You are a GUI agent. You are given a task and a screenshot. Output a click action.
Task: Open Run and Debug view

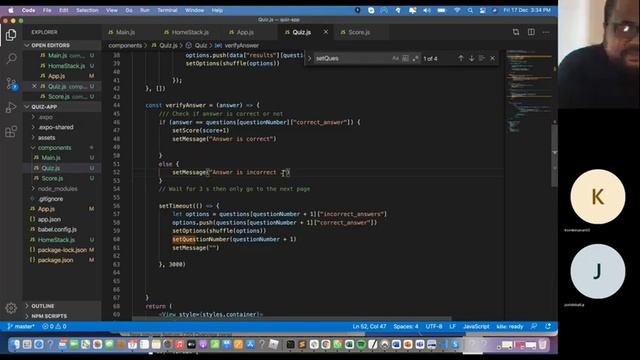coord(11,107)
